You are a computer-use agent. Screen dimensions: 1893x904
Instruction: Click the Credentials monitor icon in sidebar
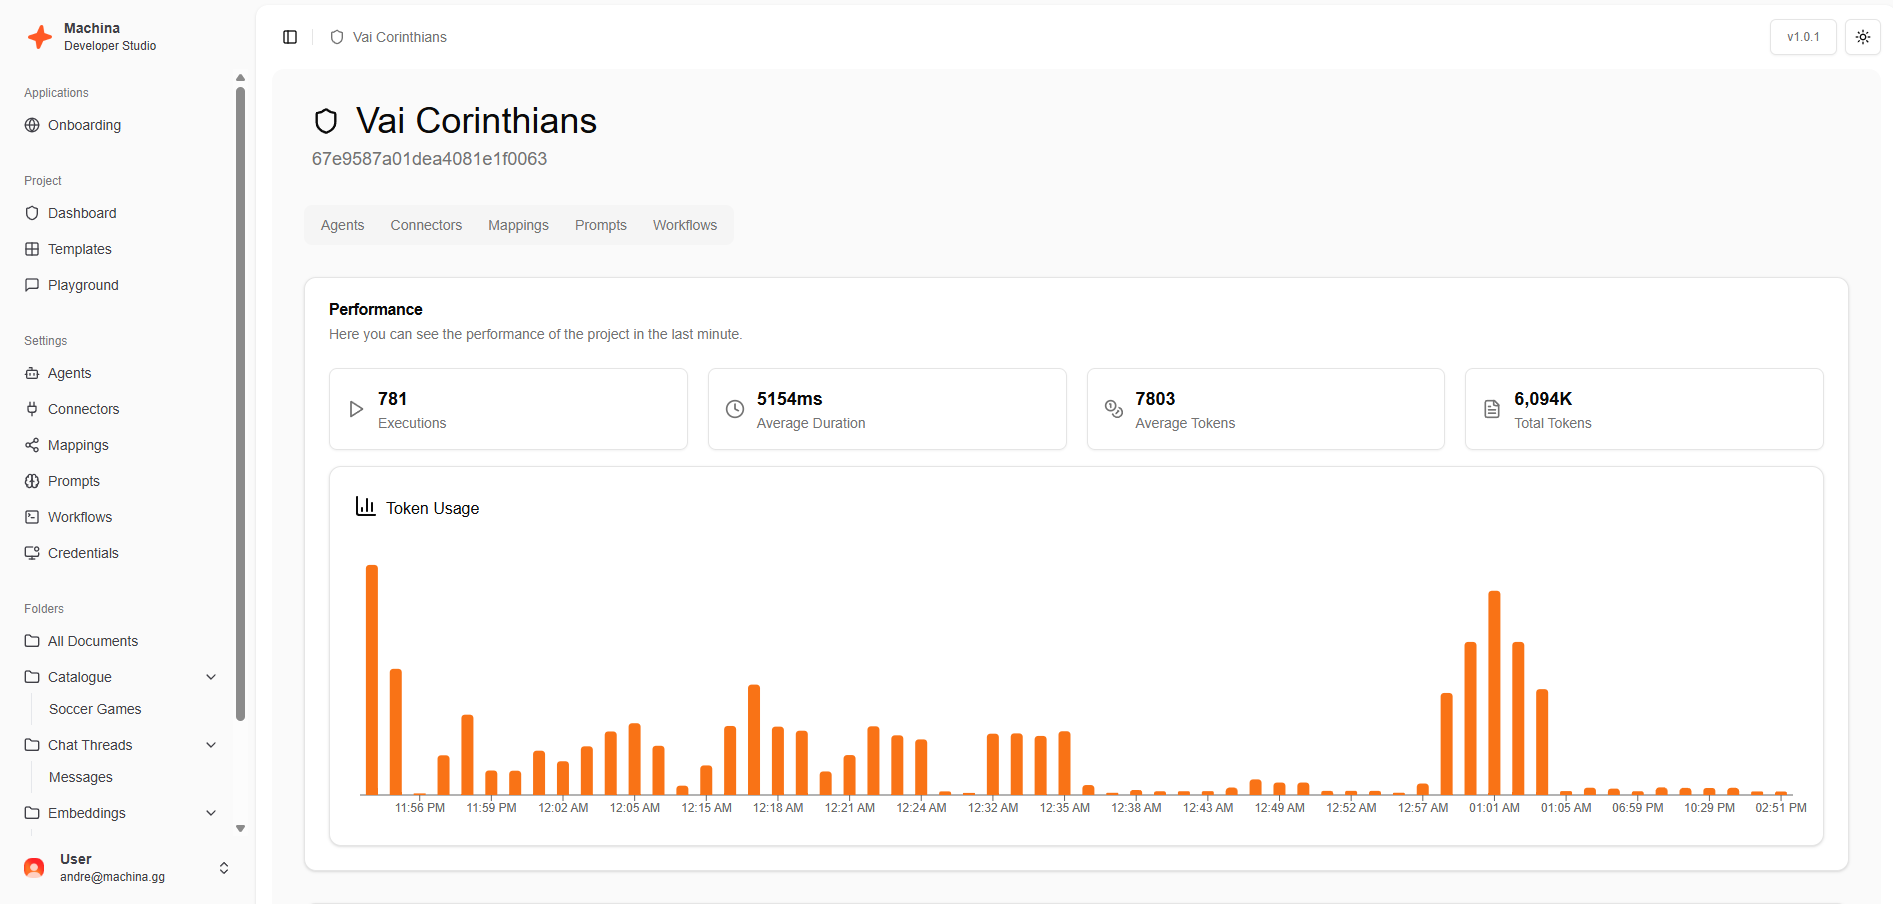coord(32,553)
